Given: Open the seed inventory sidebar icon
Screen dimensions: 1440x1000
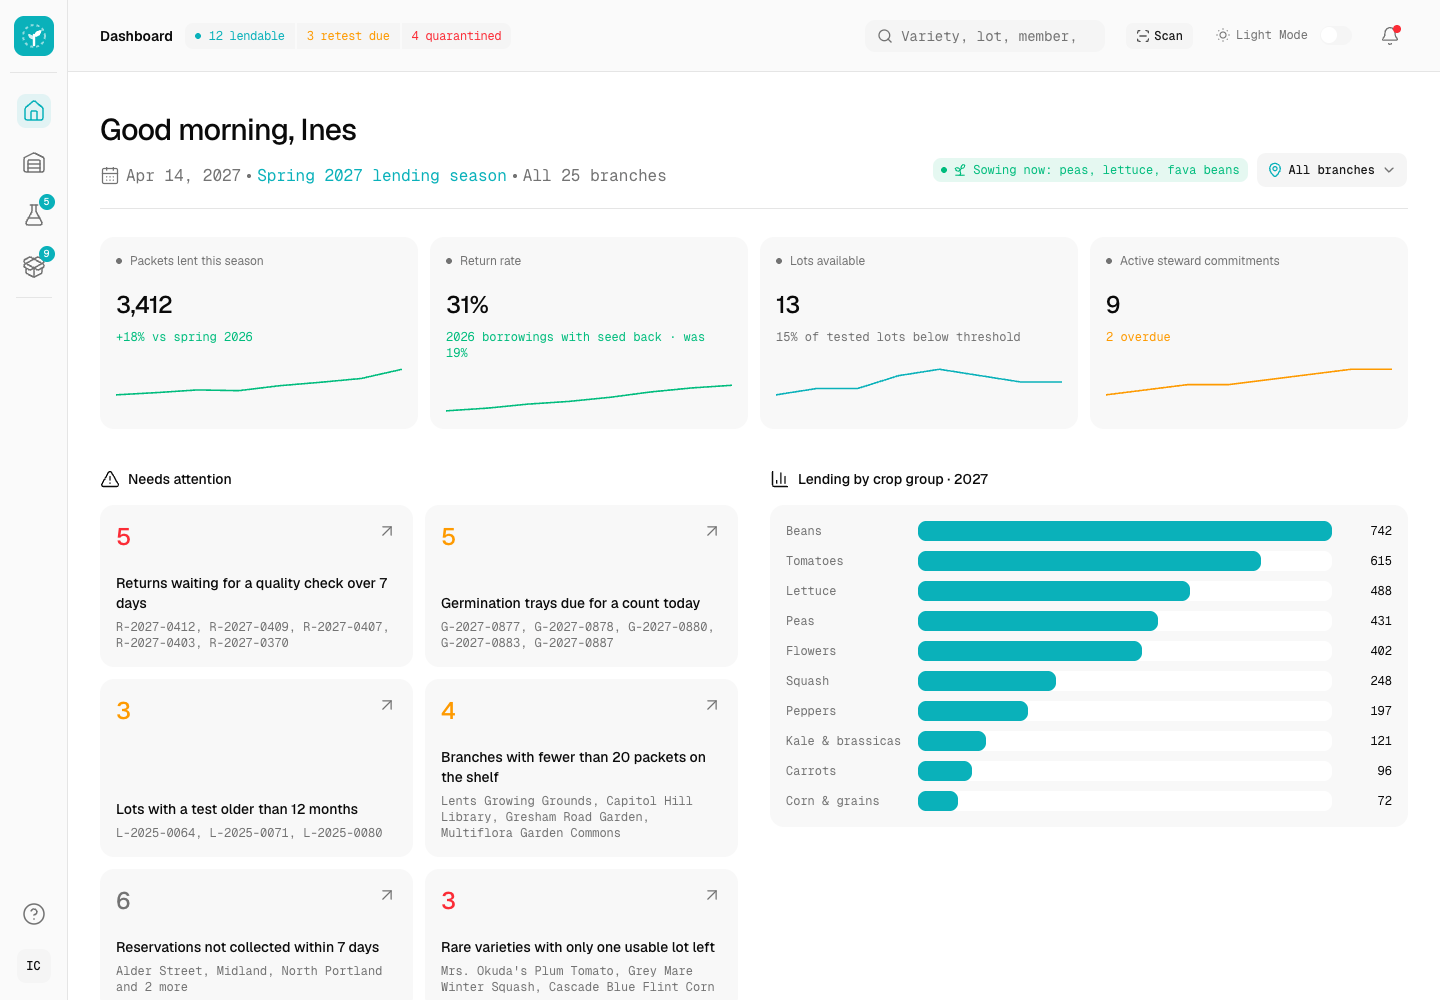Looking at the screenshot, I should (x=34, y=163).
